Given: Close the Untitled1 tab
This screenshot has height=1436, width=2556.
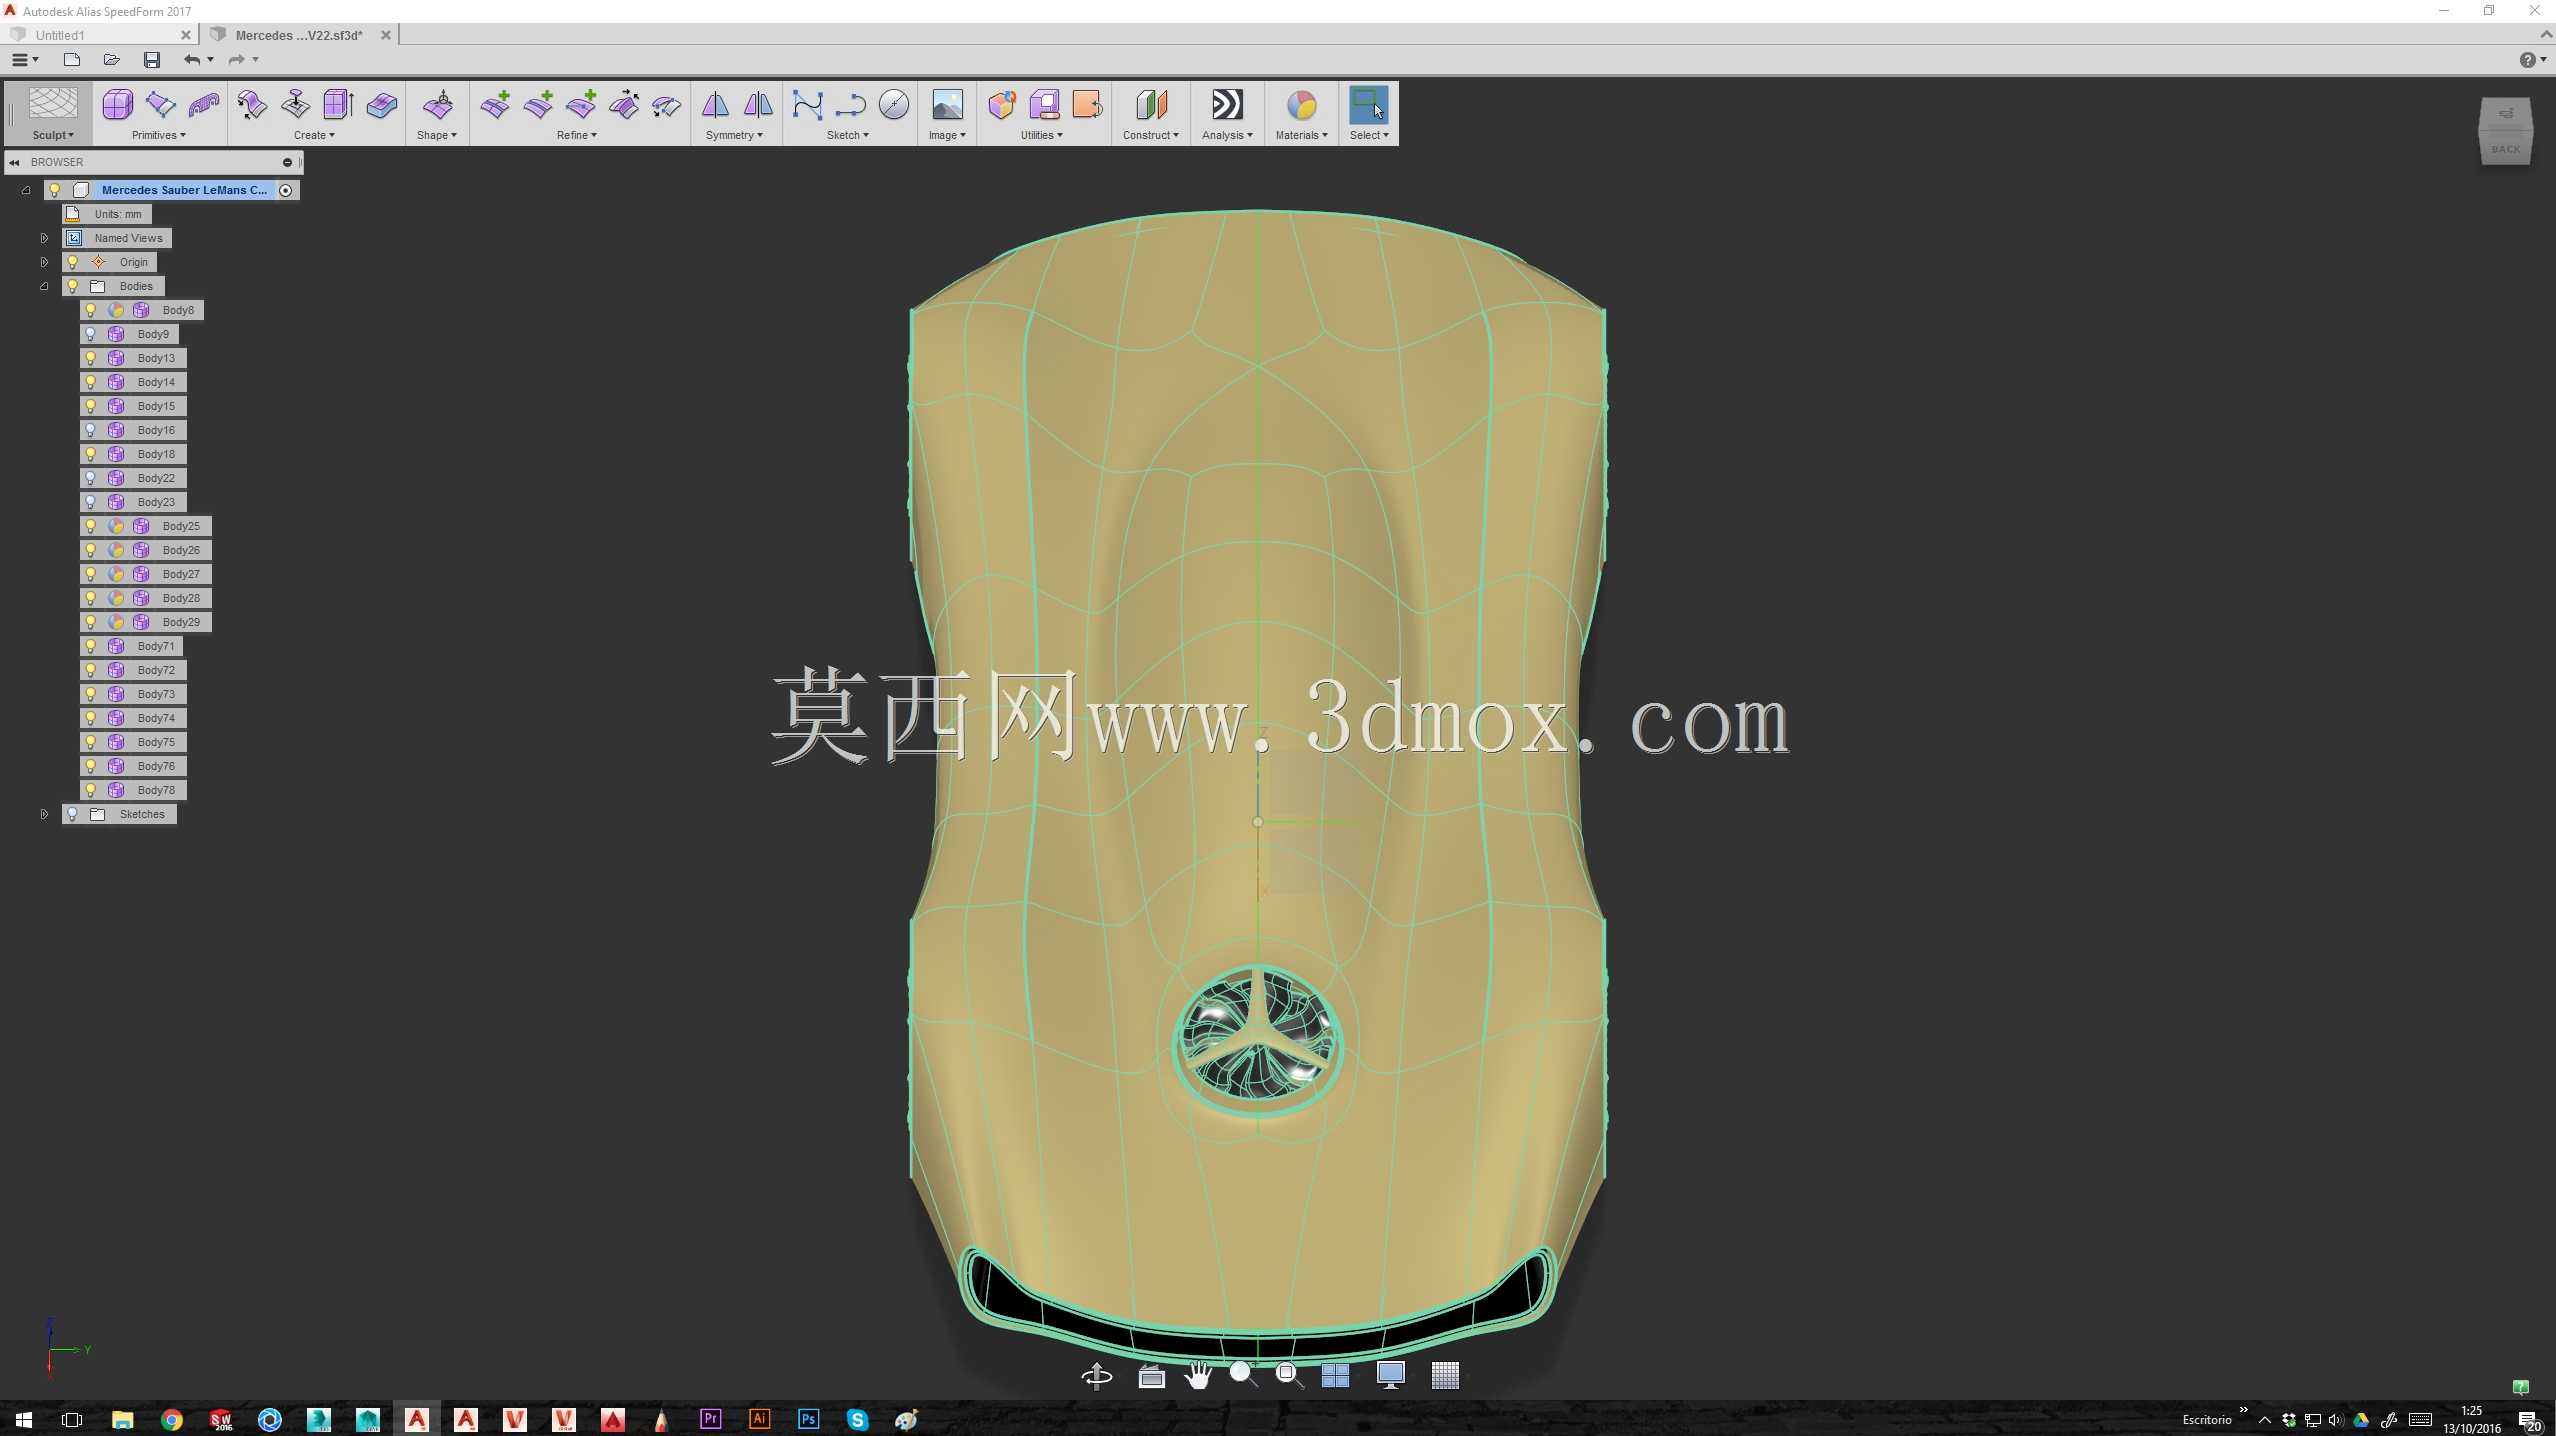Looking at the screenshot, I should [185, 35].
